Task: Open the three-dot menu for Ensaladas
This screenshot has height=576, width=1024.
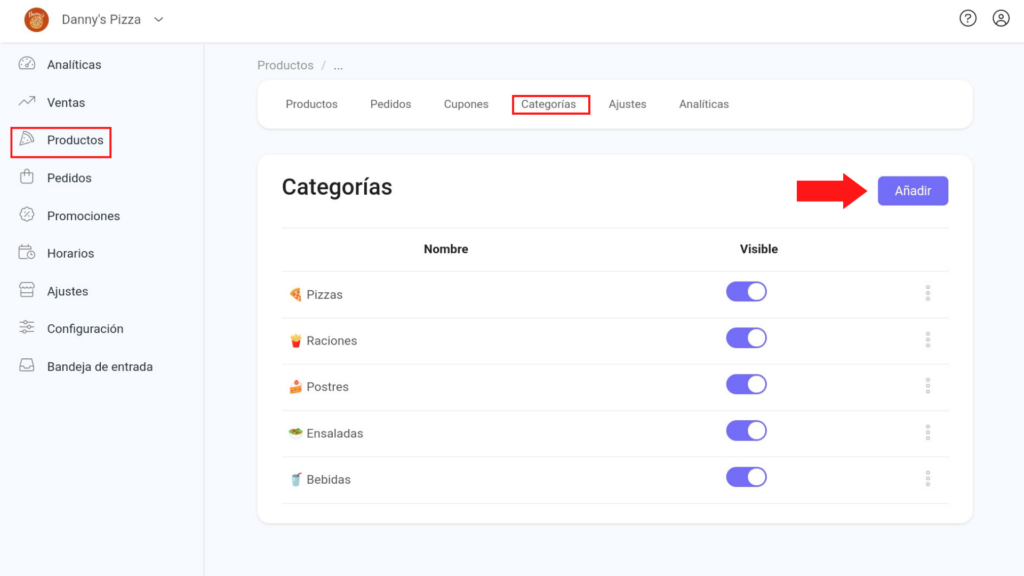Action: pyautogui.click(x=927, y=432)
